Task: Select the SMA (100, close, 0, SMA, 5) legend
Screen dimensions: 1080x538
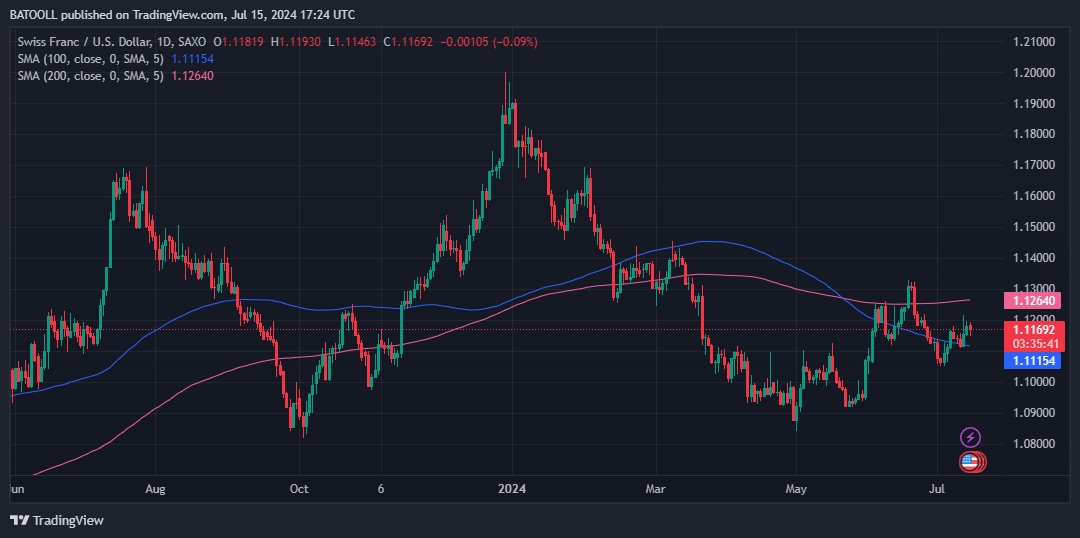Action: pyautogui.click(x=92, y=59)
